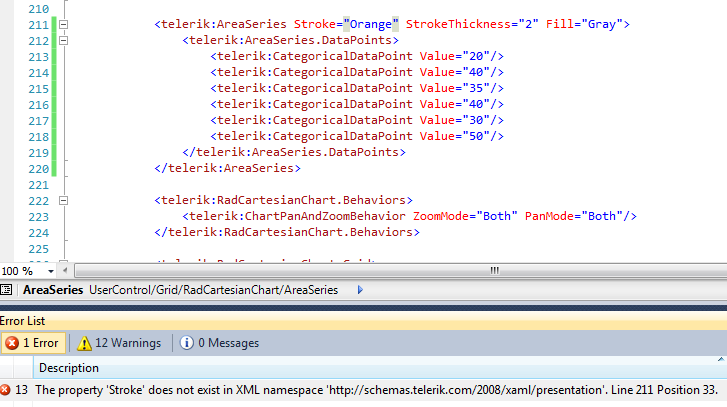Click closing telerik:AreaSeries tag on line 220
The width and height of the screenshot is (727, 407).
pos(228,168)
